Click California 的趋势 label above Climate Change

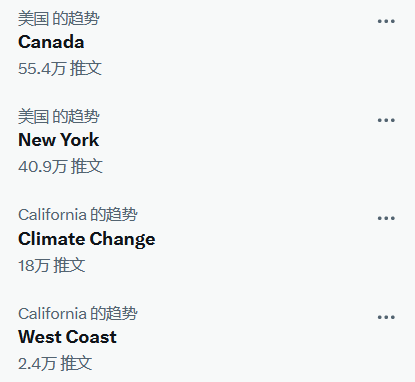coord(78,214)
